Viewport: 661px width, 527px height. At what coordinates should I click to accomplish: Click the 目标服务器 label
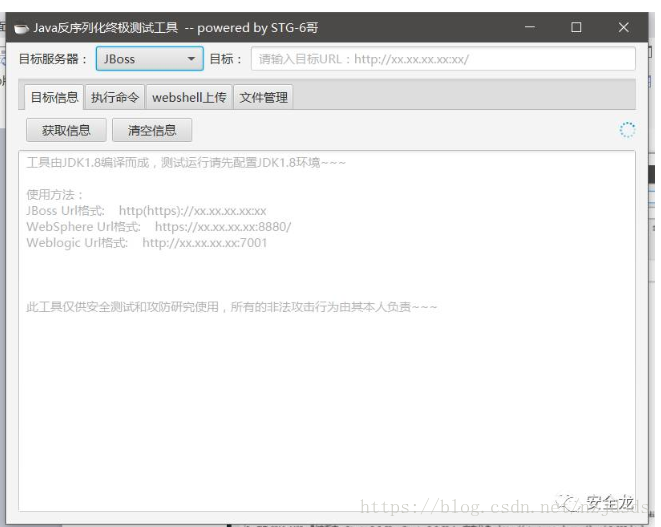tap(52, 59)
